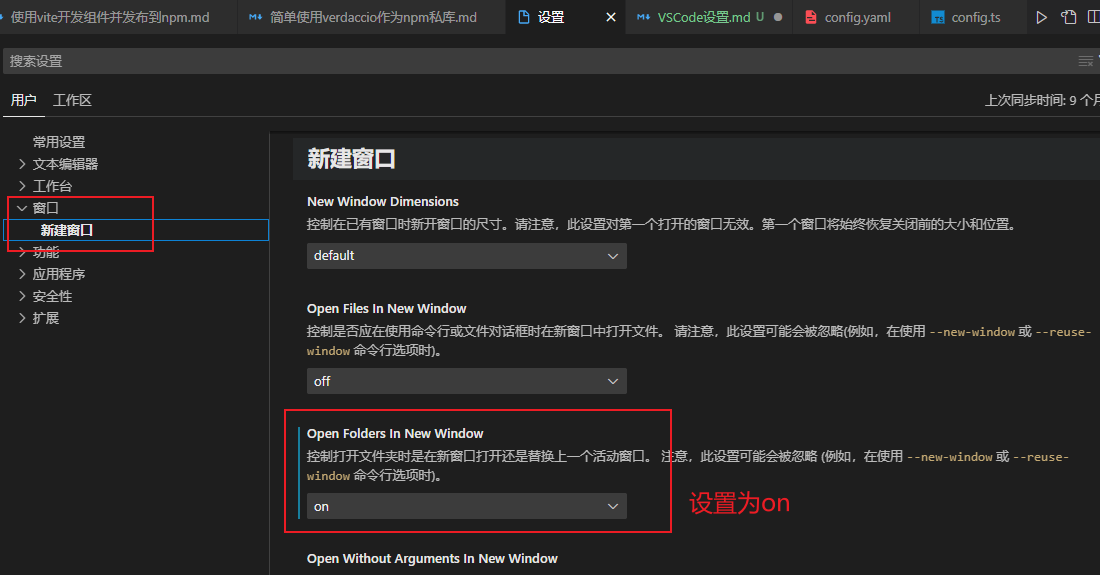Clear the settings search input icon

point(1085,61)
